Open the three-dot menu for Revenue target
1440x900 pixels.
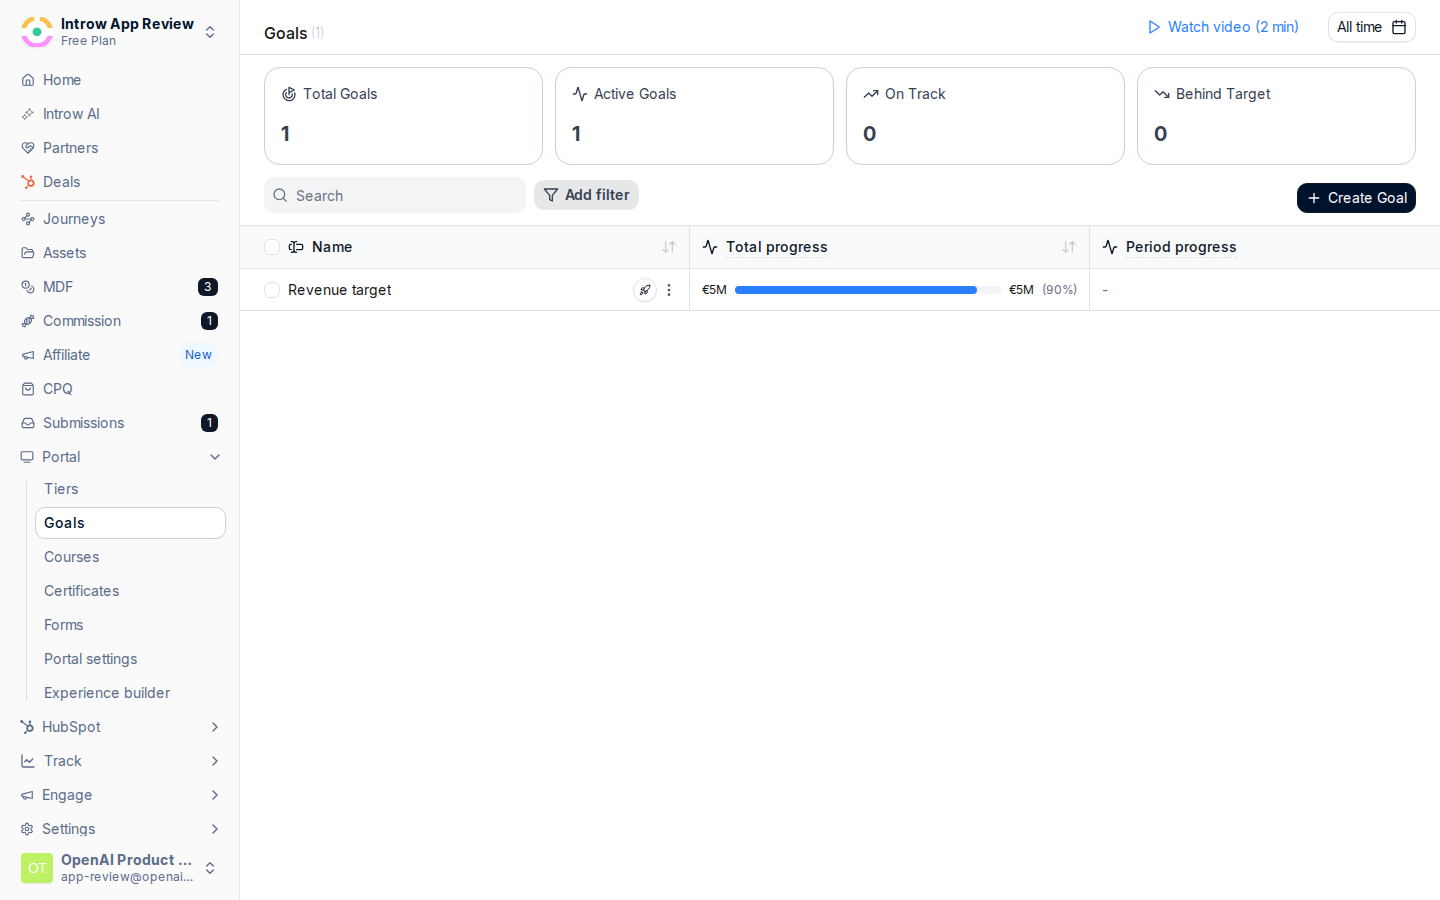pyautogui.click(x=669, y=290)
